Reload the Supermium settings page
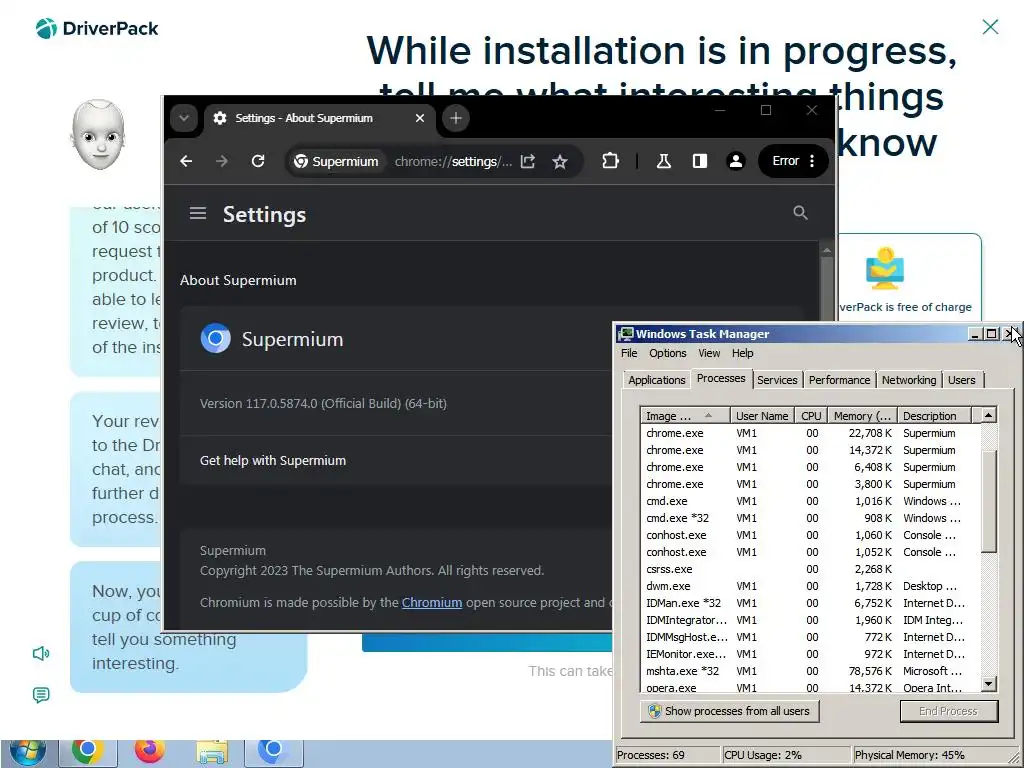The height and width of the screenshot is (768, 1024). coord(258,161)
